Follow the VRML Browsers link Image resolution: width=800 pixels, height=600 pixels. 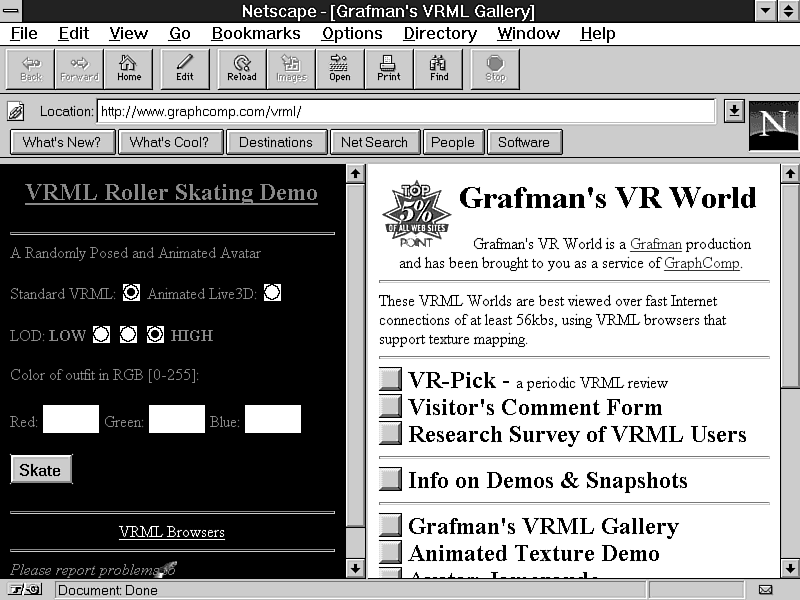click(172, 532)
